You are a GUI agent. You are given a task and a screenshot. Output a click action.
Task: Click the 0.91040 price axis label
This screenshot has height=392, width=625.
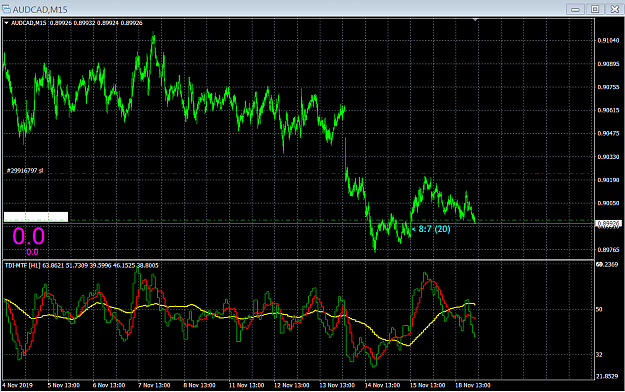(608, 40)
